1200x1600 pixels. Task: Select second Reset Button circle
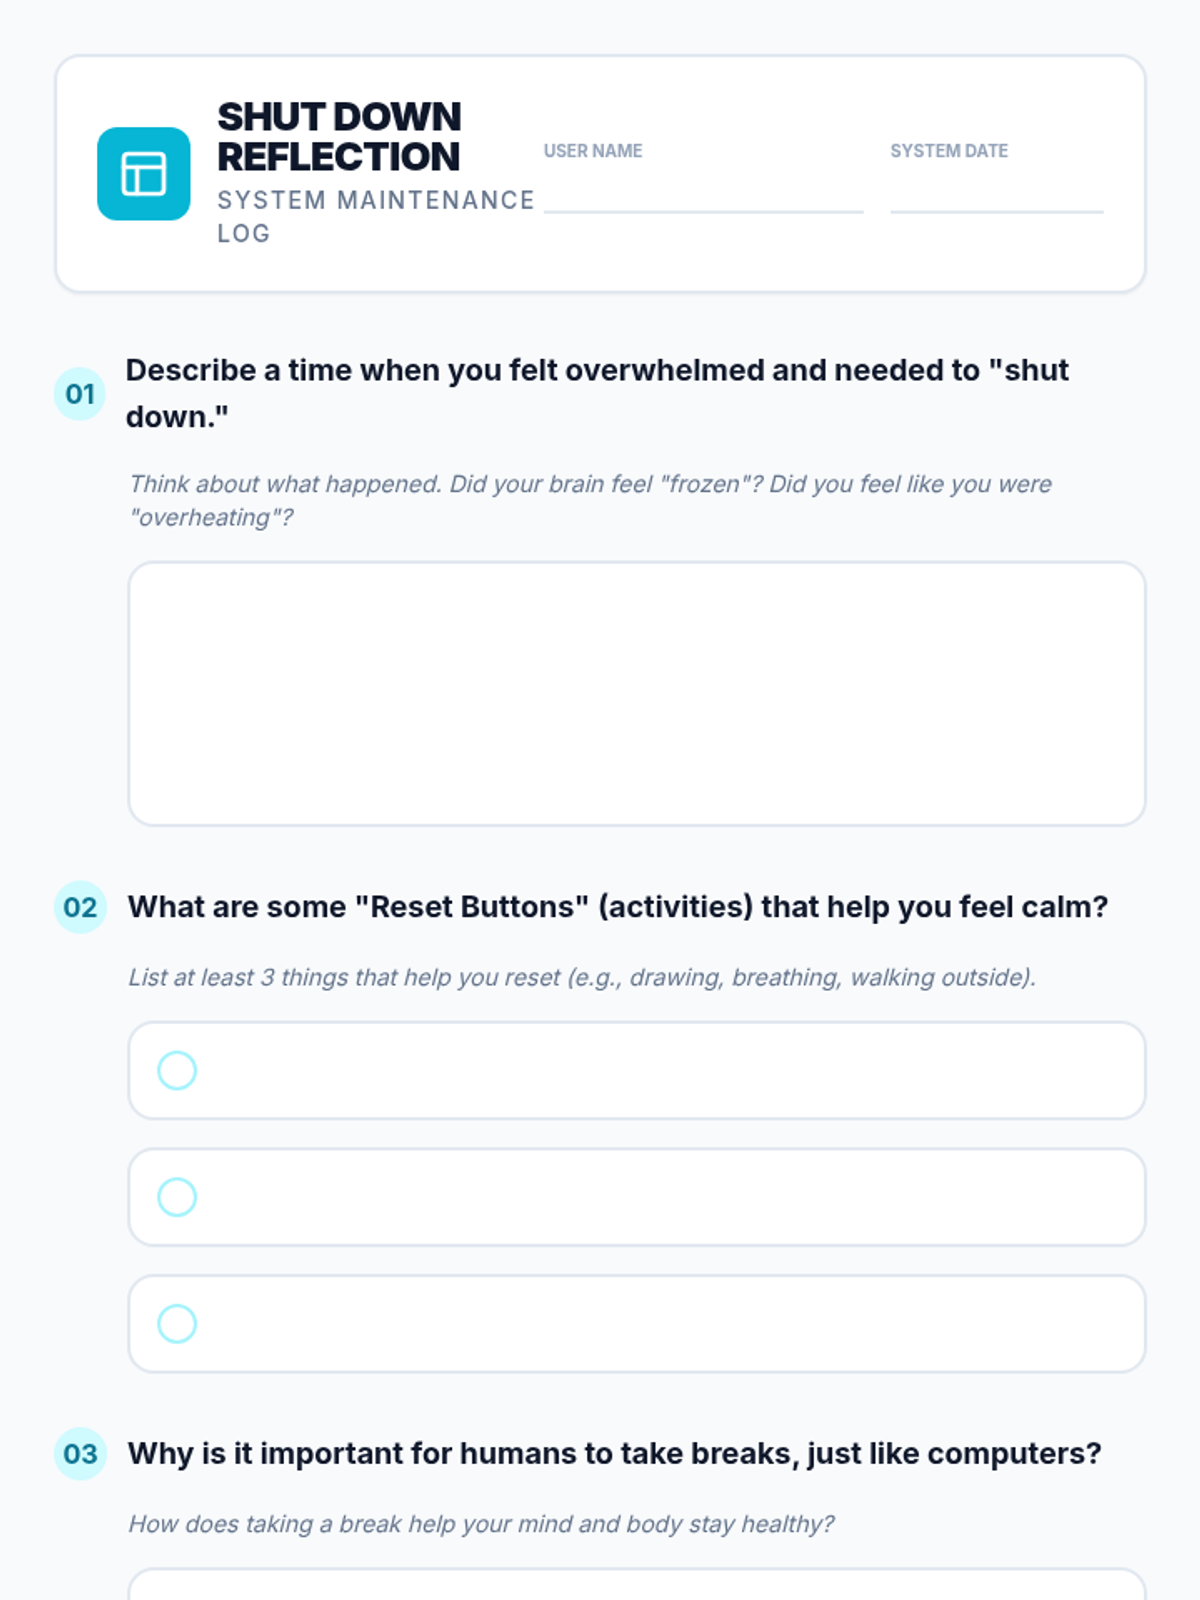pyautogui.click(x=177, y=1197)
